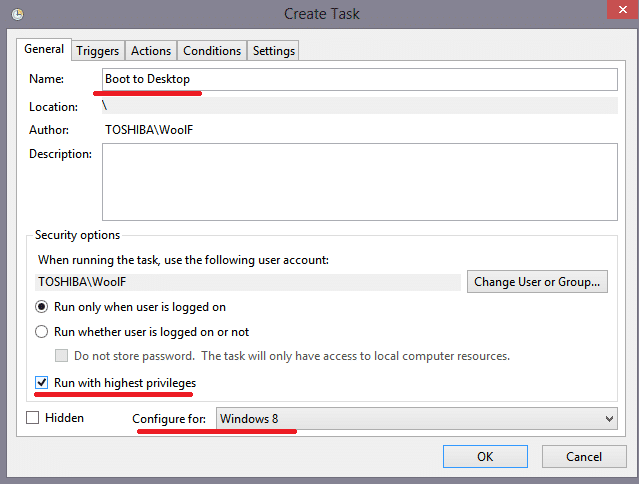Click the Location field showing backslash
This screenshot has height=484, width=639.
(x=360, y=106)
